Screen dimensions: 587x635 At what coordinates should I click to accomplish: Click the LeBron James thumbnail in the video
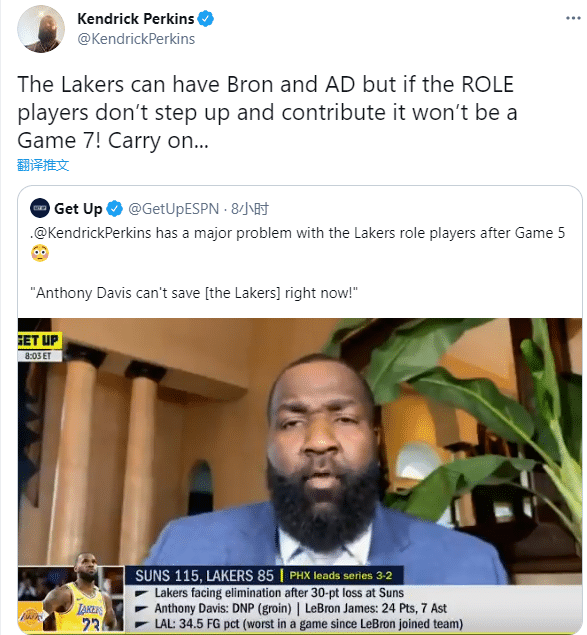point(71,599)
